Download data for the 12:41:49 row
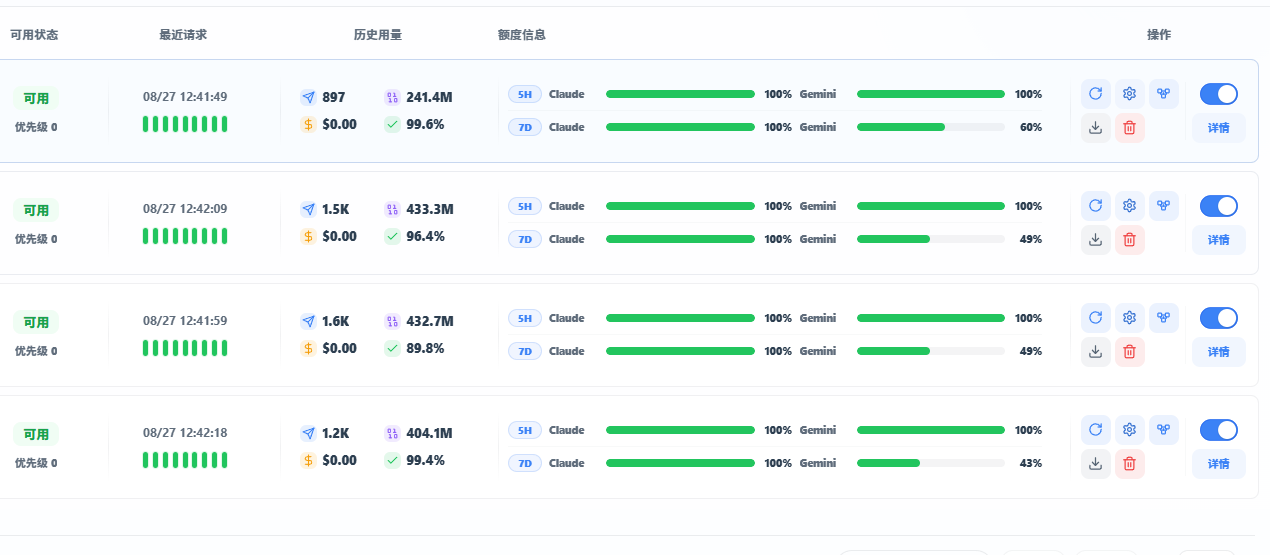The width and height of the screenshot is (1270, 555). coord(1096,128)
